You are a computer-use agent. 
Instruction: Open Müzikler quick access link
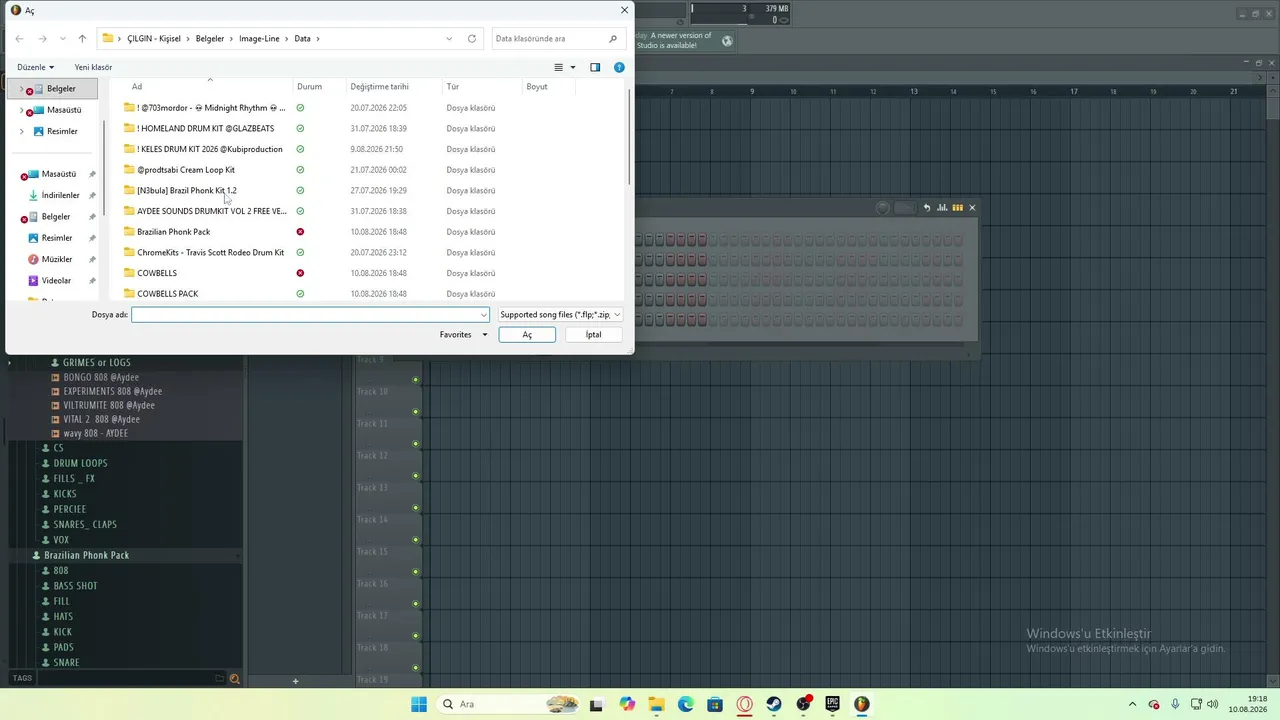click(x=57, y=259)
